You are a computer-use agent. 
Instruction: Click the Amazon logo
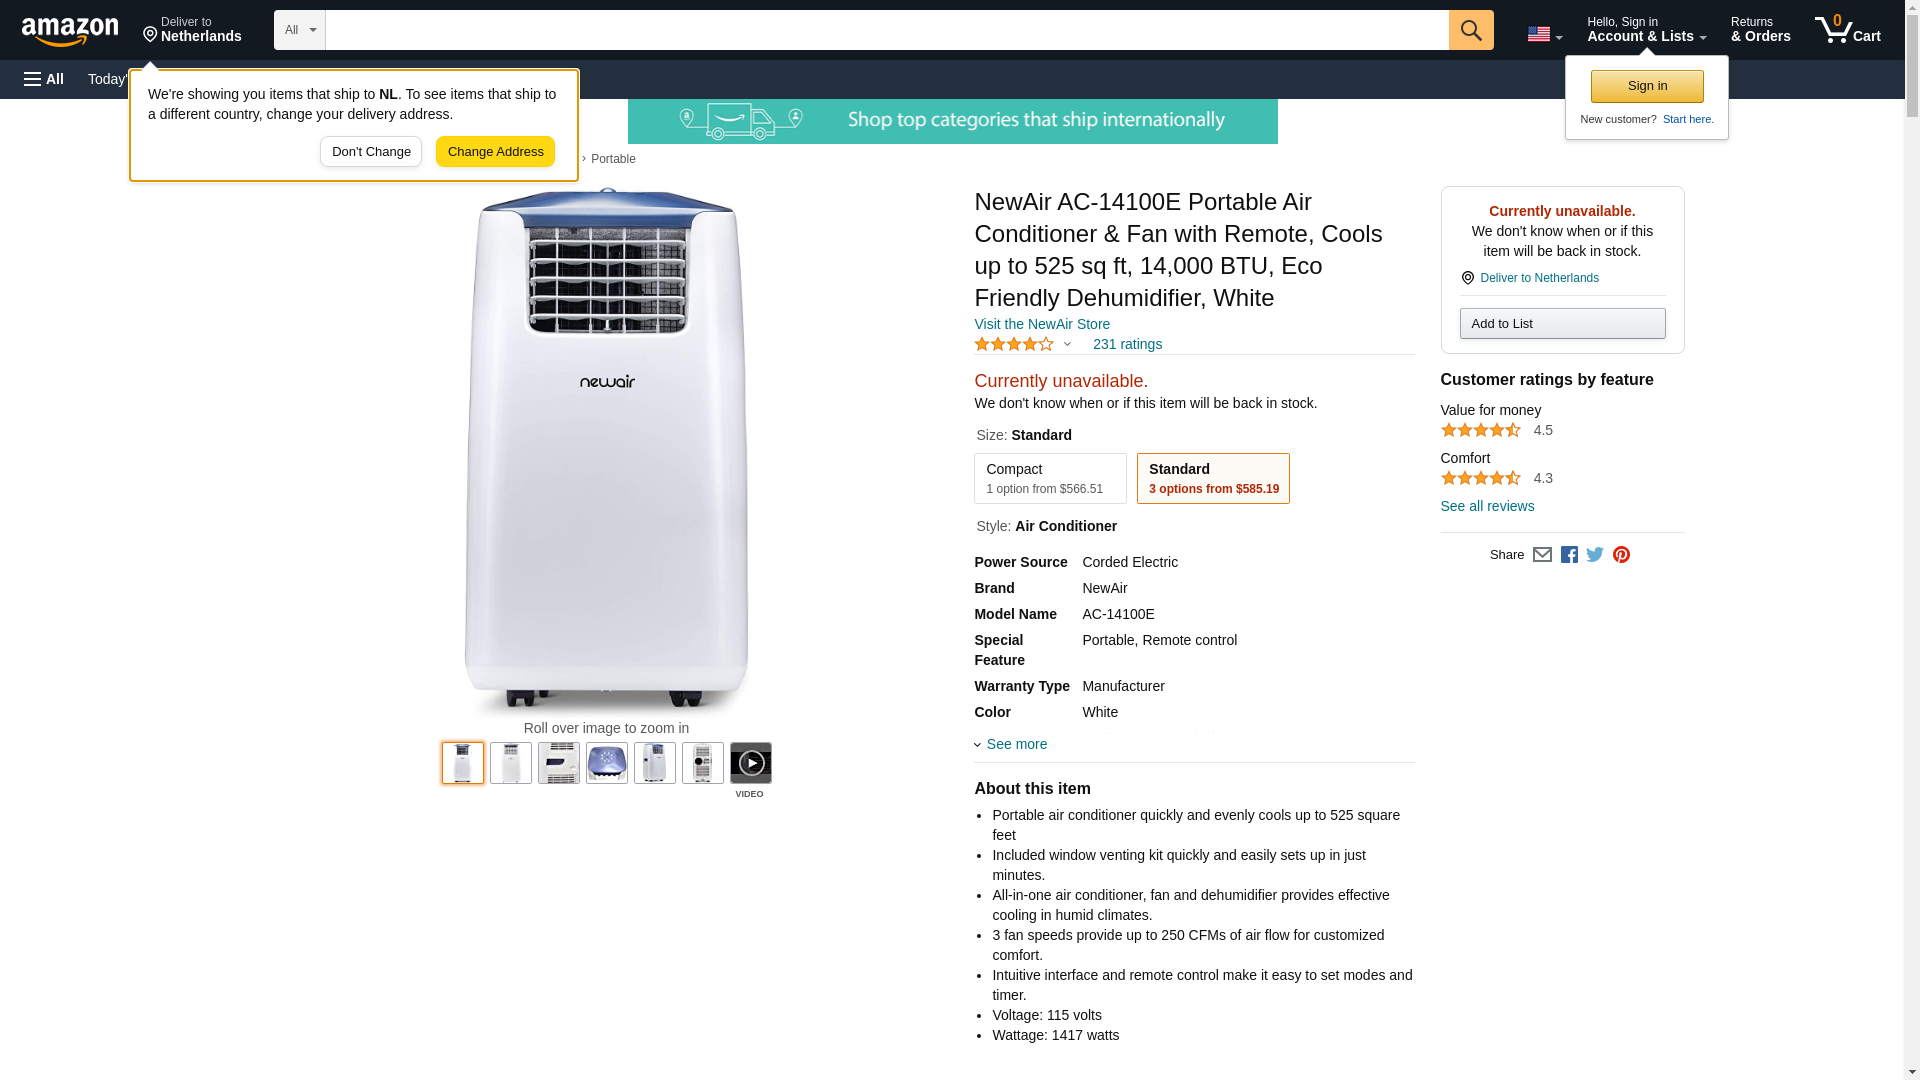(70, 31)
